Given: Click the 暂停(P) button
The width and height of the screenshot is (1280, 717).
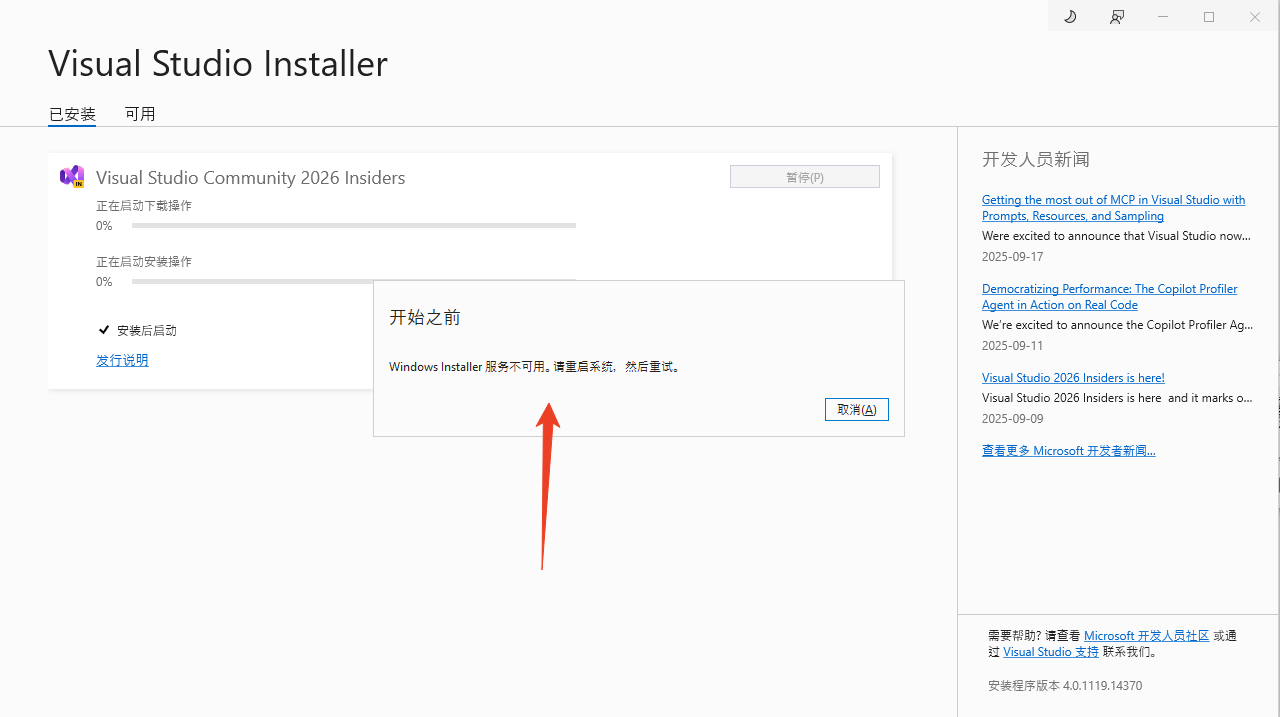Looking at the screenshot, I should click(805, 177).
